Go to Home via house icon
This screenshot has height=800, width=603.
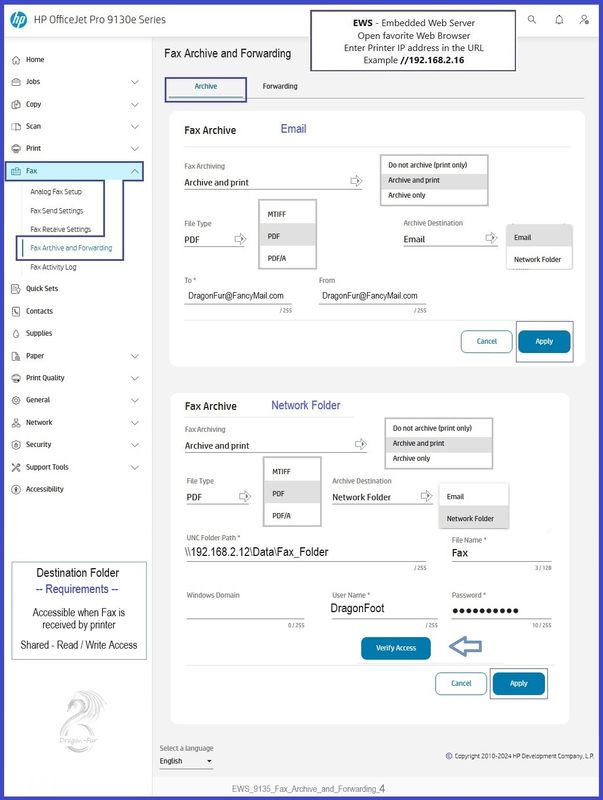pos(16,60)
